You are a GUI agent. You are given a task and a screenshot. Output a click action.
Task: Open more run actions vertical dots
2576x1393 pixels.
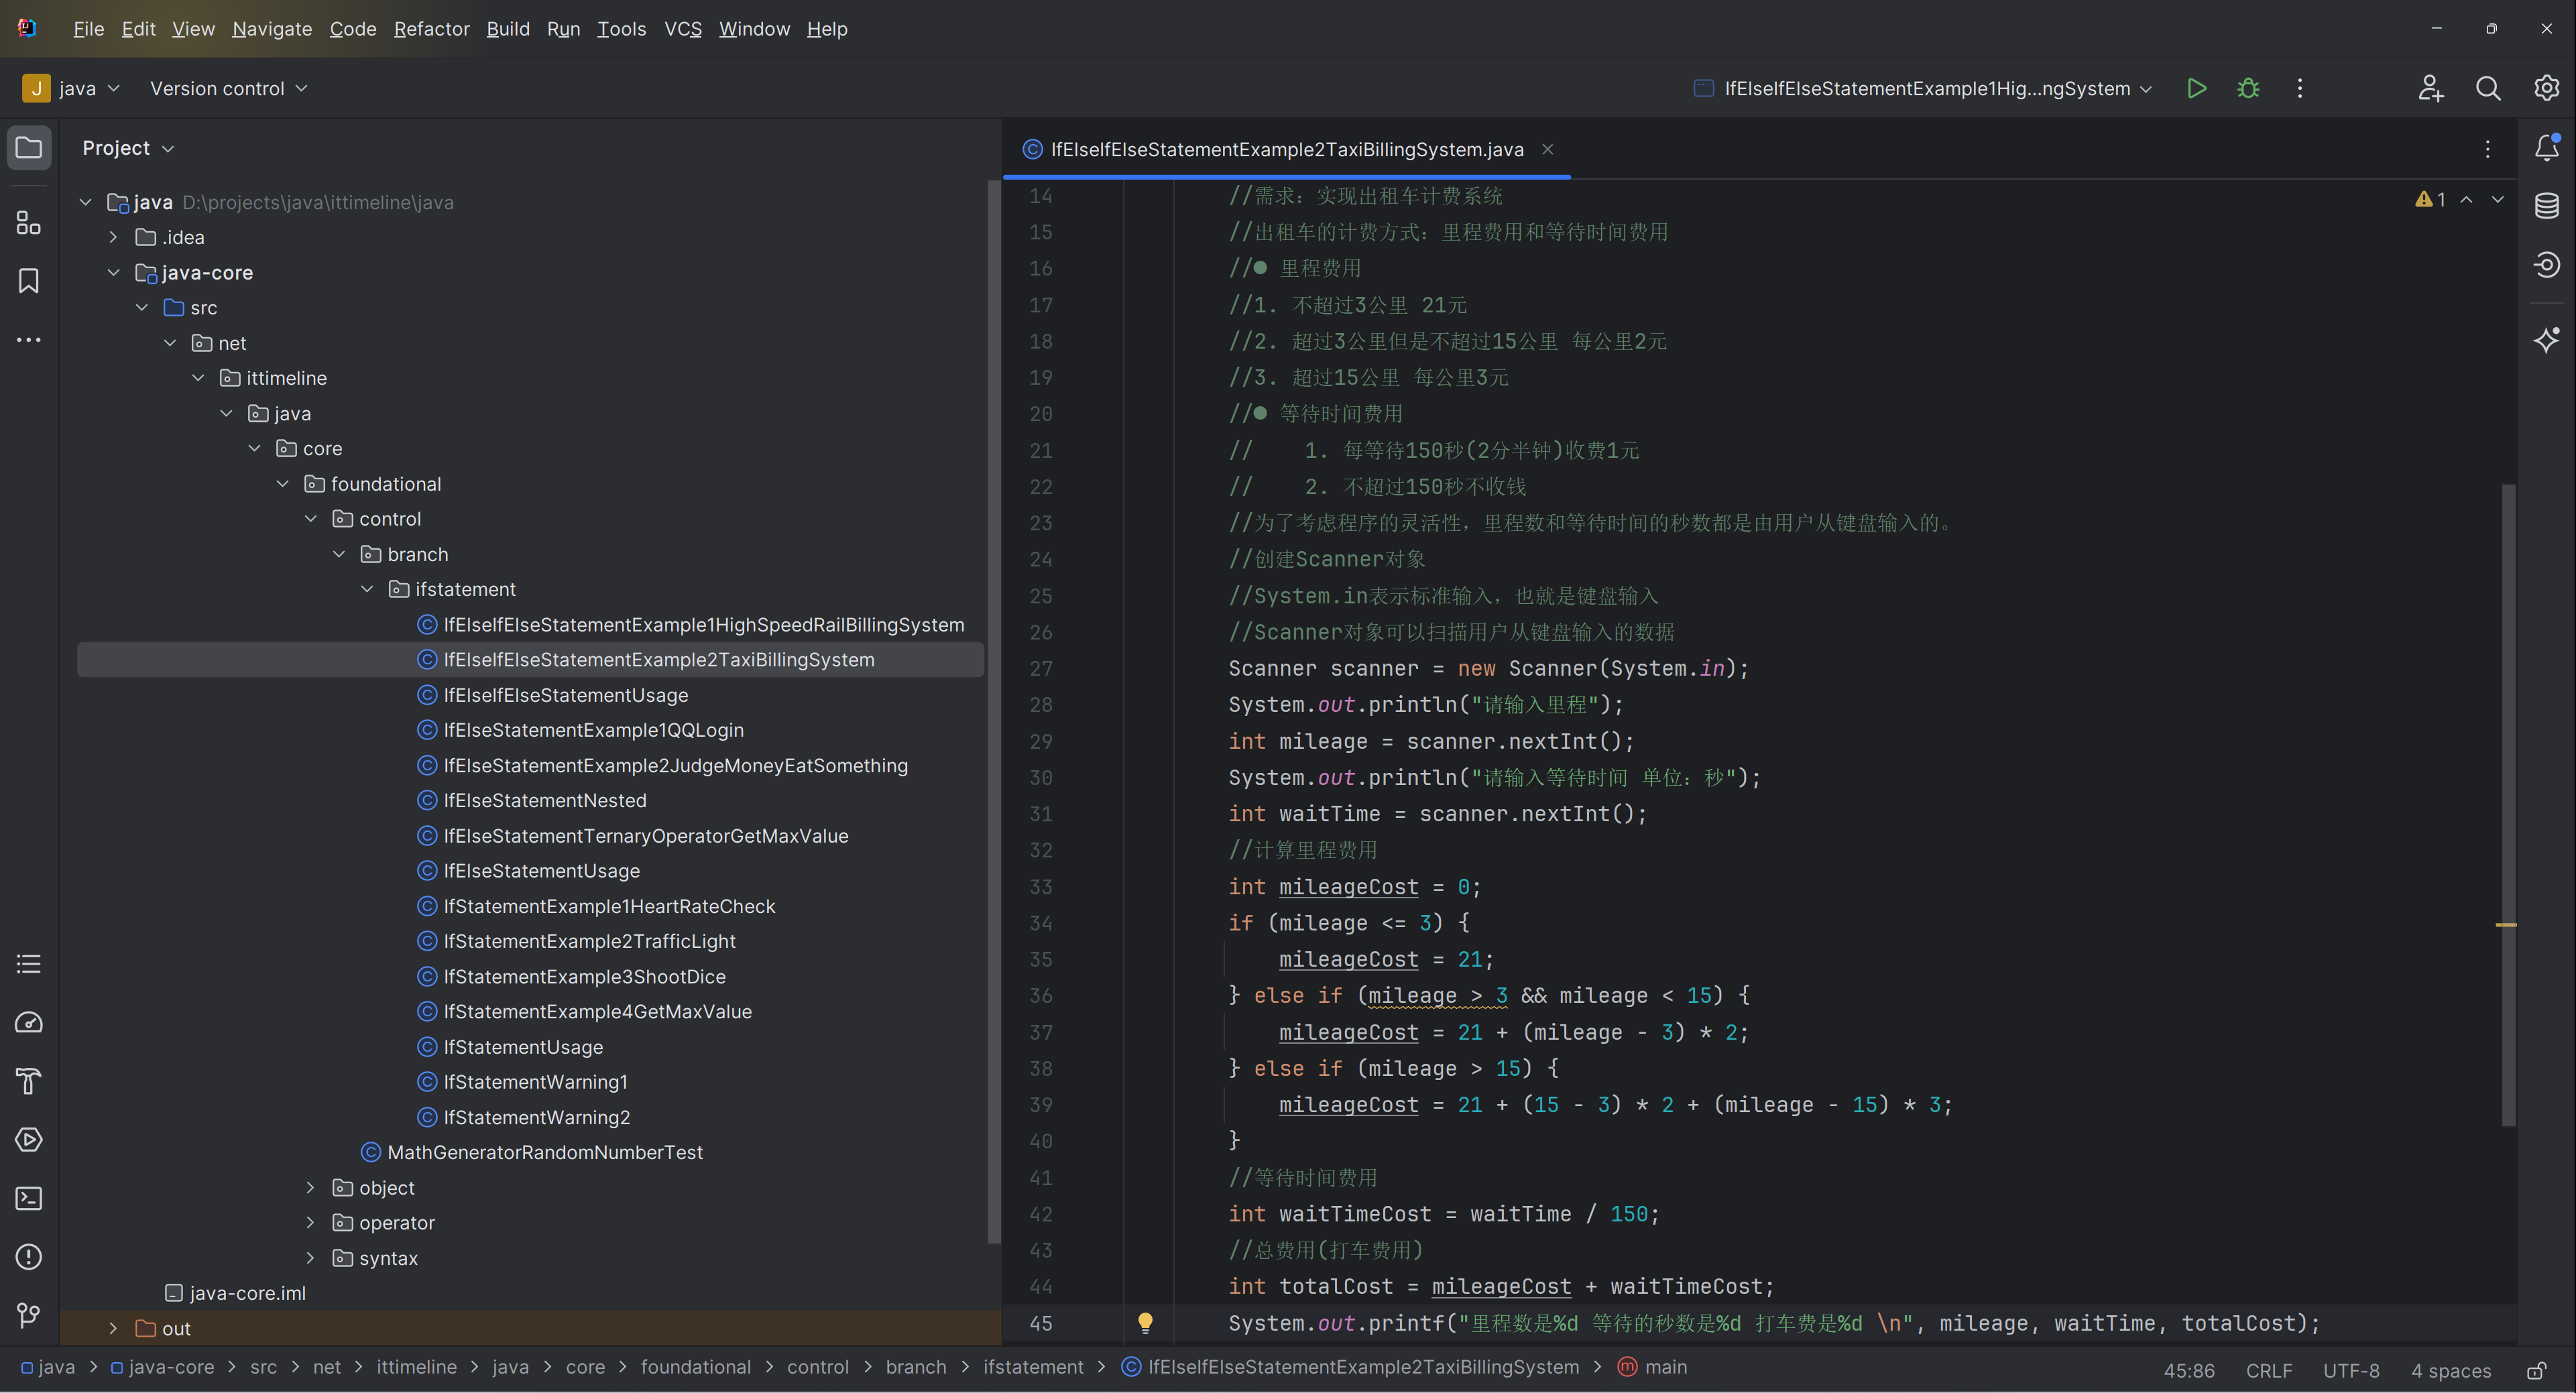(x=2300, y=88)
